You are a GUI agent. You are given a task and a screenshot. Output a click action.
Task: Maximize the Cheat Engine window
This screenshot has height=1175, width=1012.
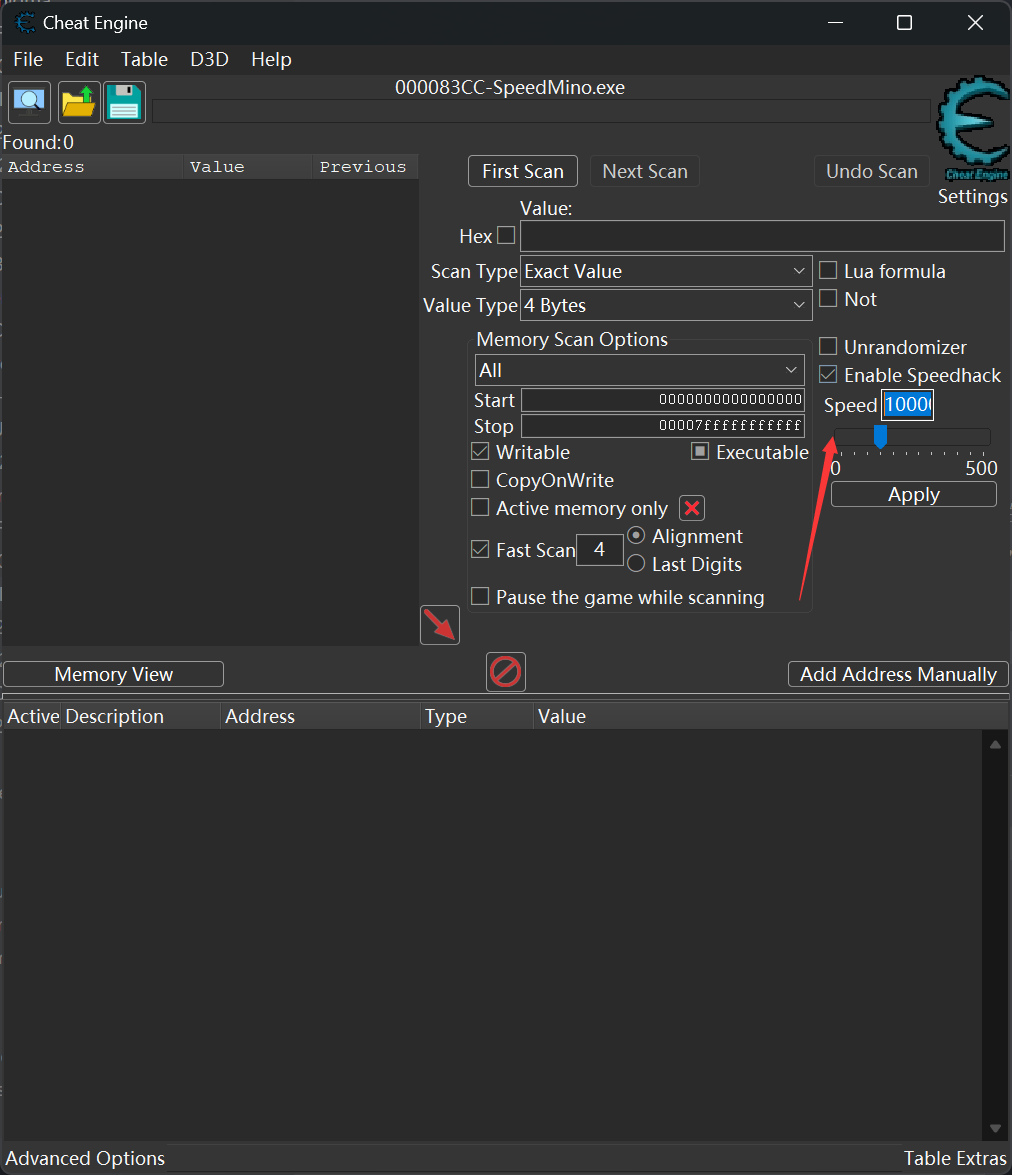tap(905, 22)
